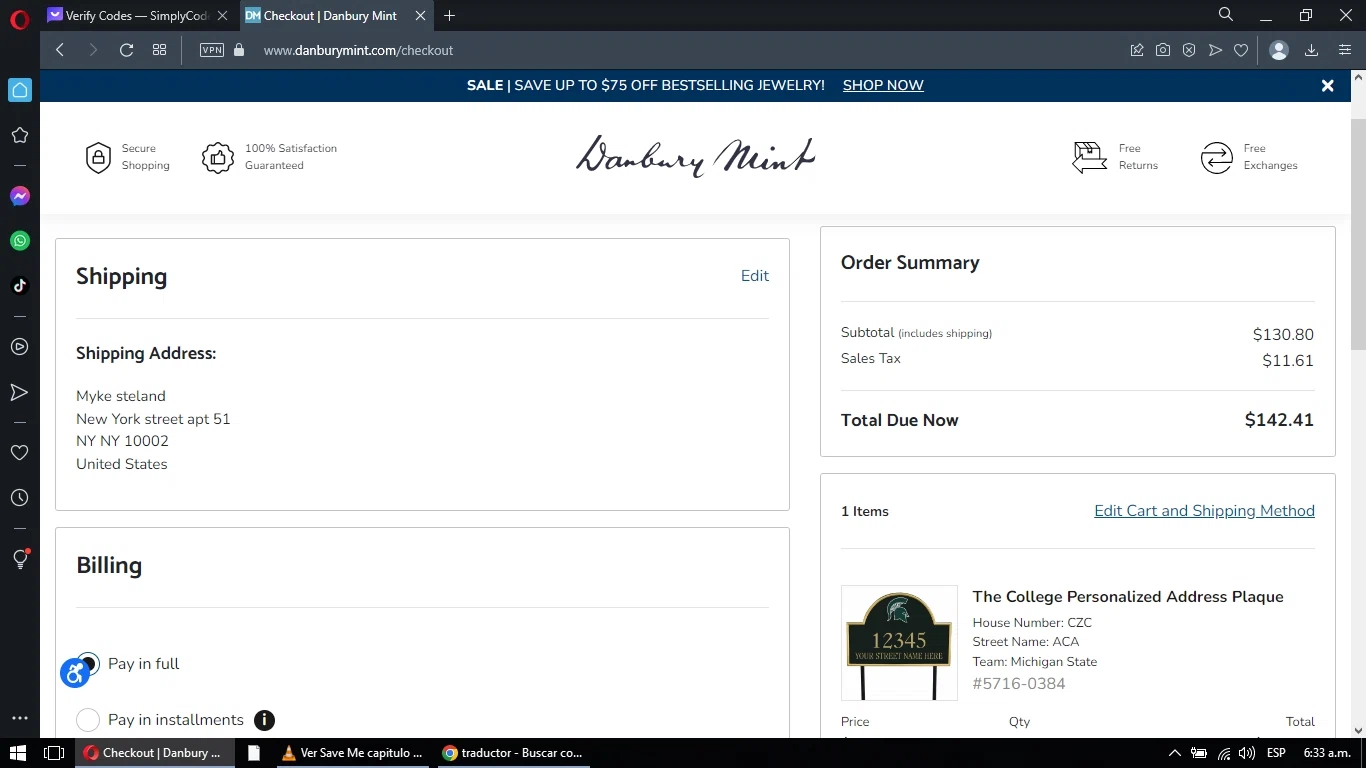Open the lightbulb tips icon in sidebar
Image resolution: width=1366 pixels, height=768 pixels.
(20, 559)
